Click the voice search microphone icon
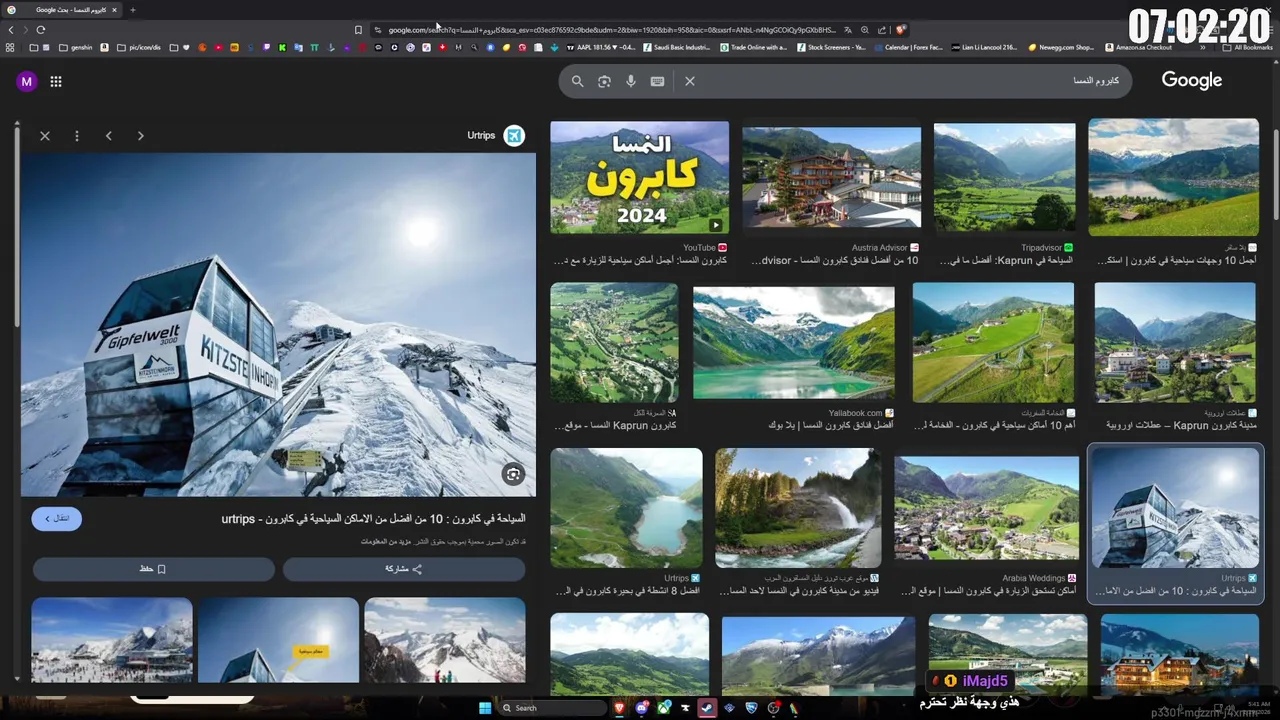1280x720 pixels. click(x=631, y=81)
